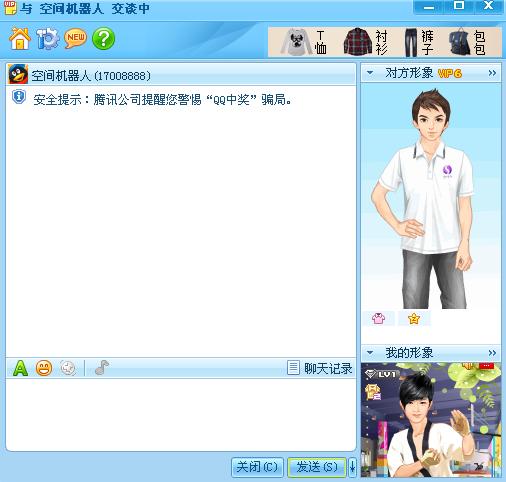Viewport: 506px width, 482px height.
Task: Click the pink shirt icon under avatar
Action: tap(378, 319)
